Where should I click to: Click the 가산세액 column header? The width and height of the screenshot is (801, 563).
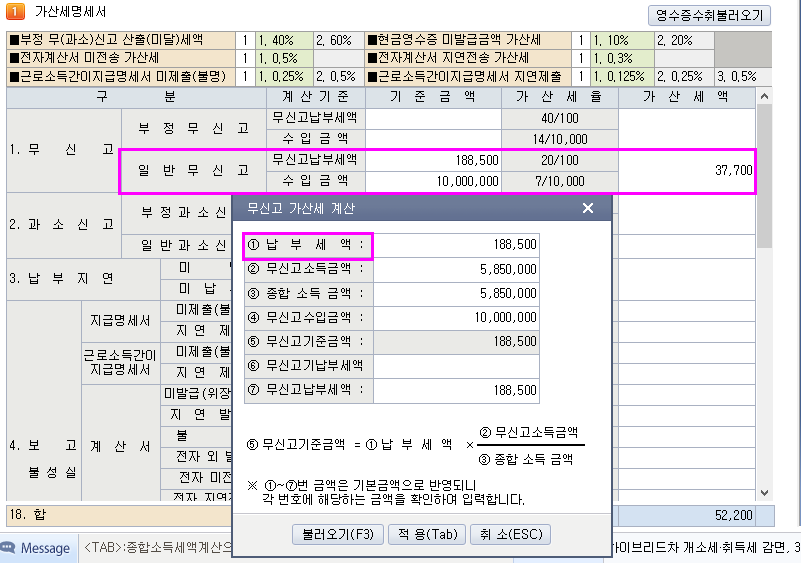click(x=687, y=97)
